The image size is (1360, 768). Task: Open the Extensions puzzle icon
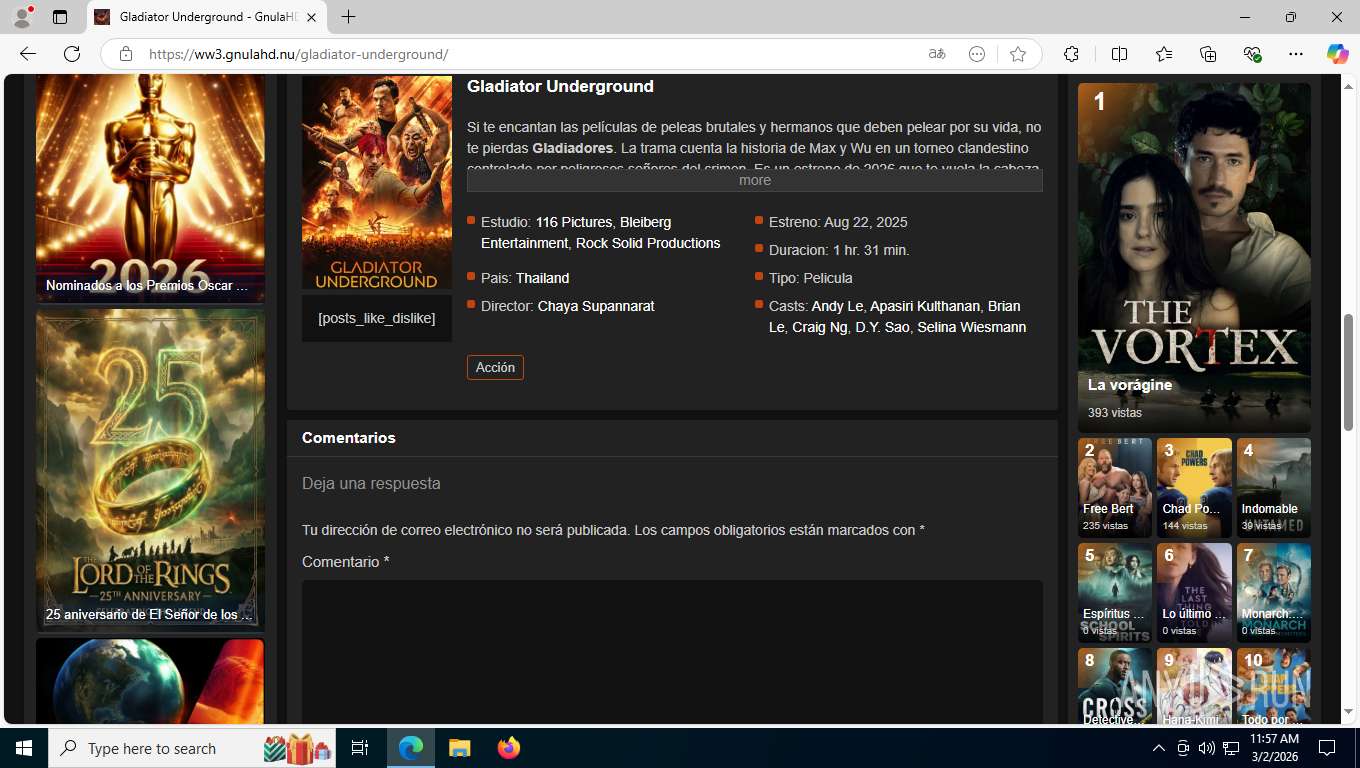1071,54
